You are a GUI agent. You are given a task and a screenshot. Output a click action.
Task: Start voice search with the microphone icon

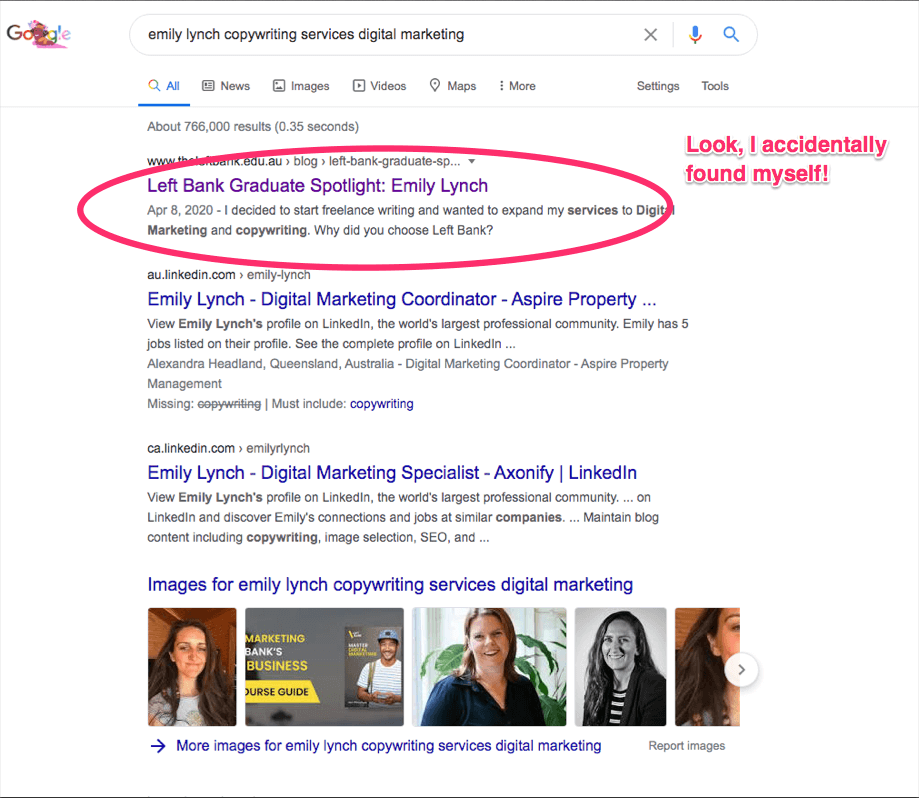[695, 35]
